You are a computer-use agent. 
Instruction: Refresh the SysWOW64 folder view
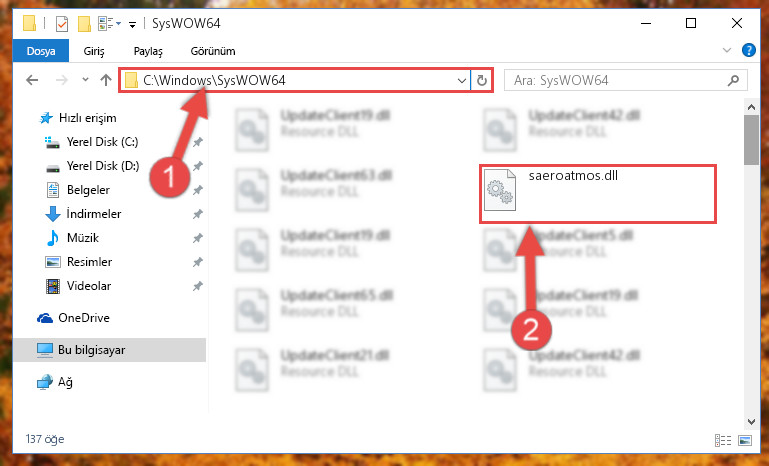[x=482, y=80]
